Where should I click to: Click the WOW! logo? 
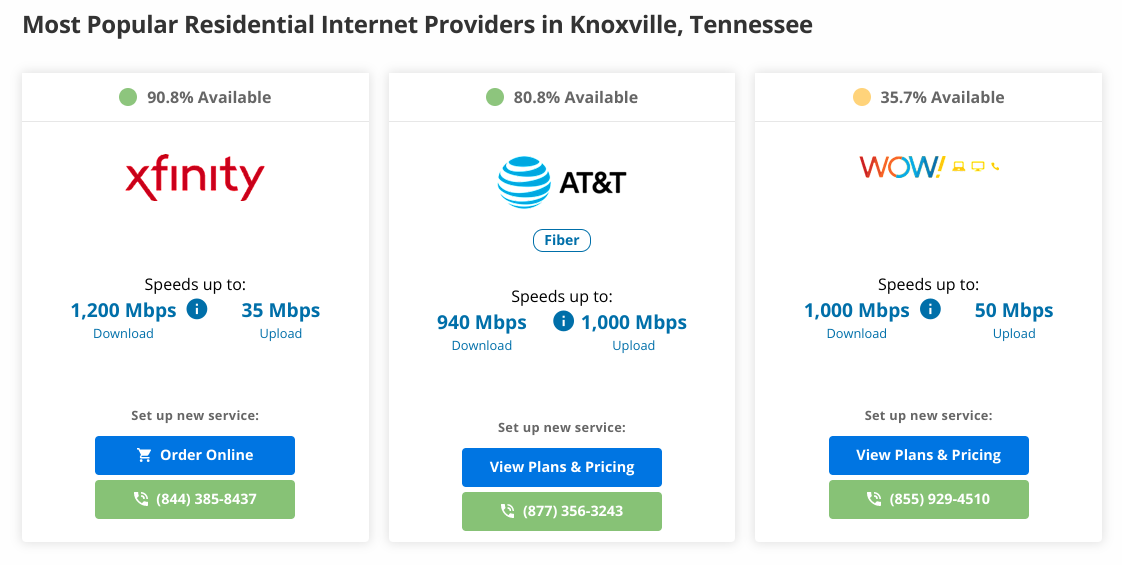[x=929, y=167]
